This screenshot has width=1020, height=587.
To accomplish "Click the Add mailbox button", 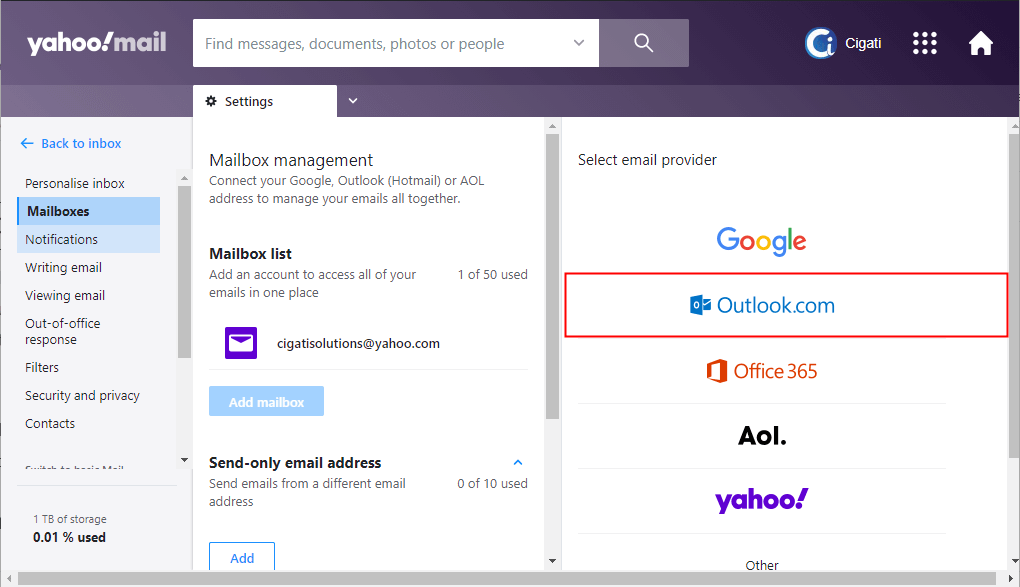I will (266, 402).
